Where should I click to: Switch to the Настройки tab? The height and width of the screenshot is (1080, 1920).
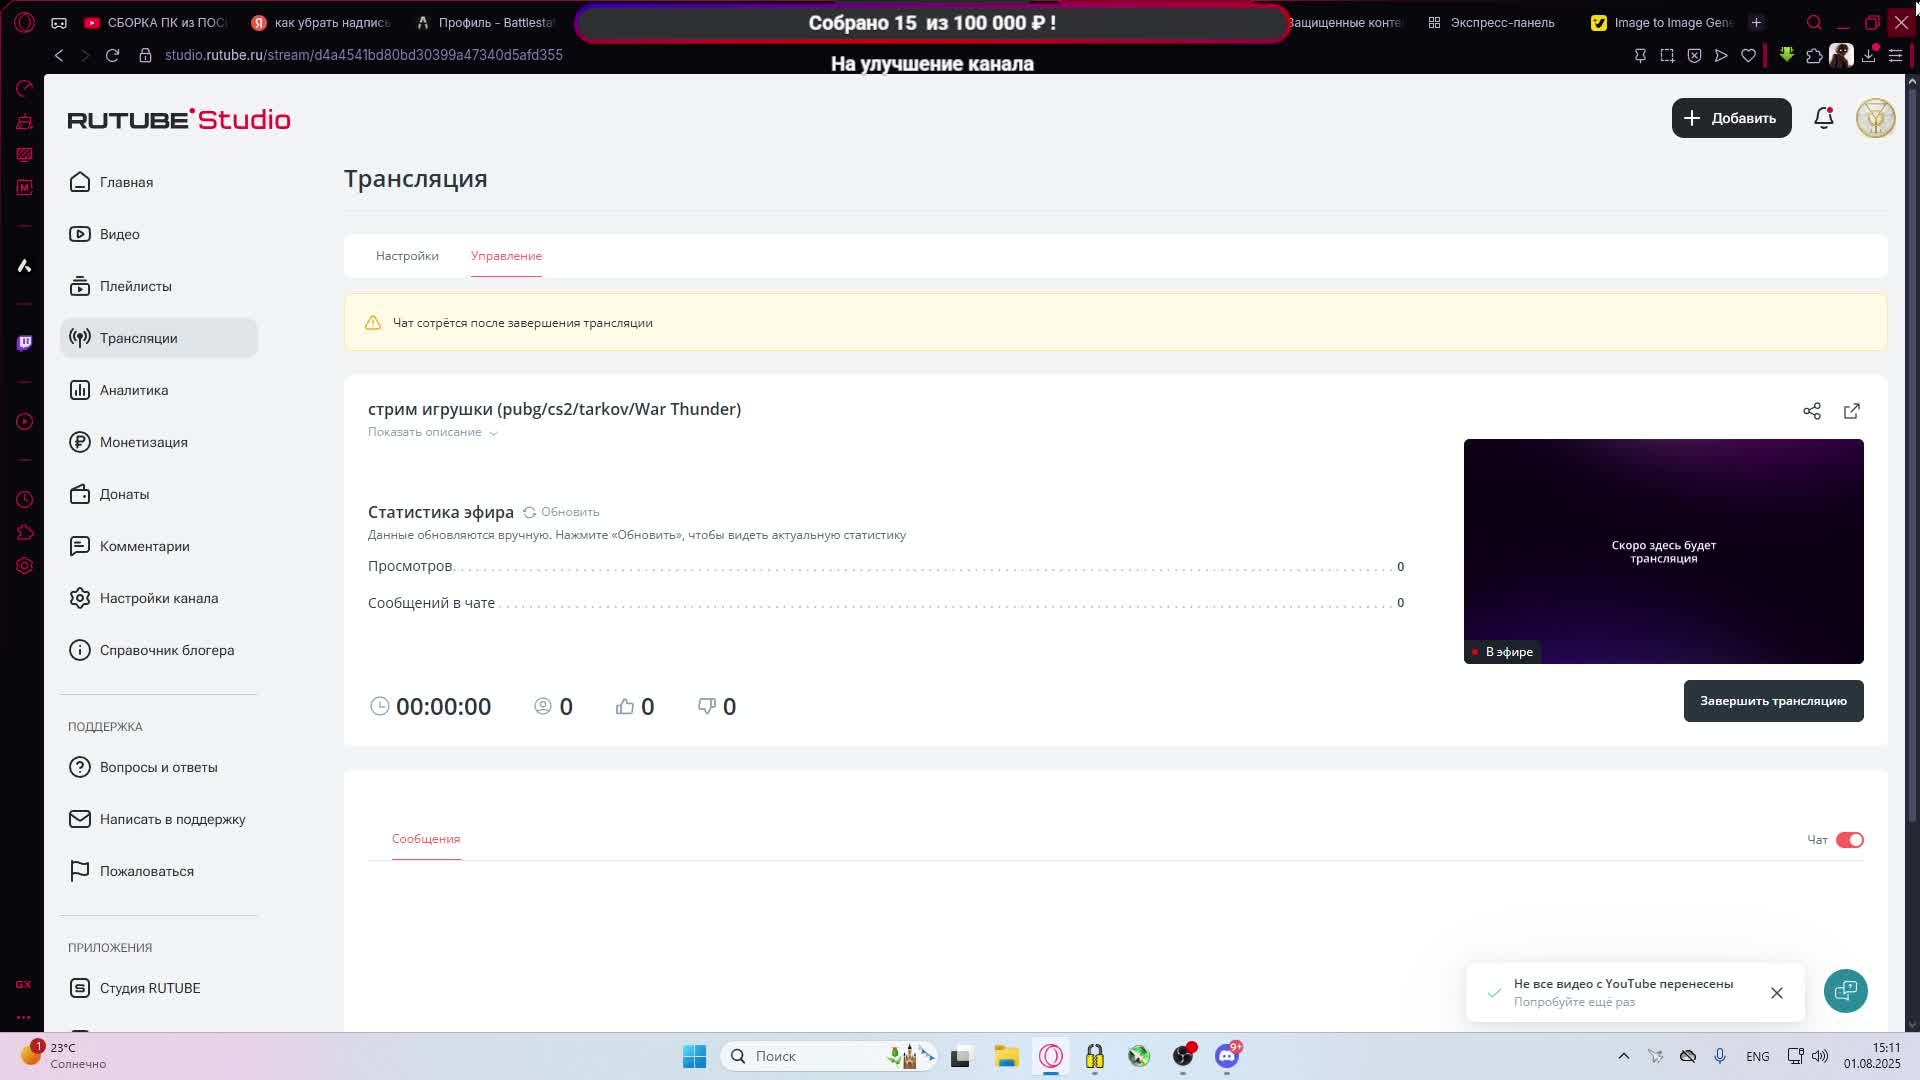(x=407, y=256)
